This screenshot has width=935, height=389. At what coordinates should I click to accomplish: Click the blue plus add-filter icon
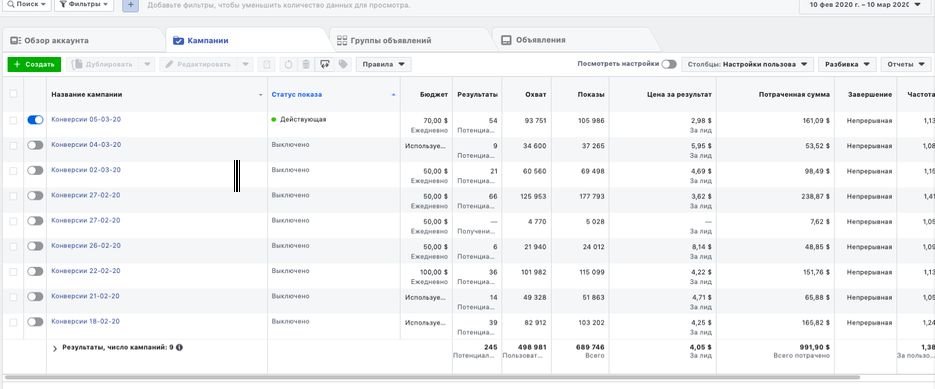tap(131, 5)
